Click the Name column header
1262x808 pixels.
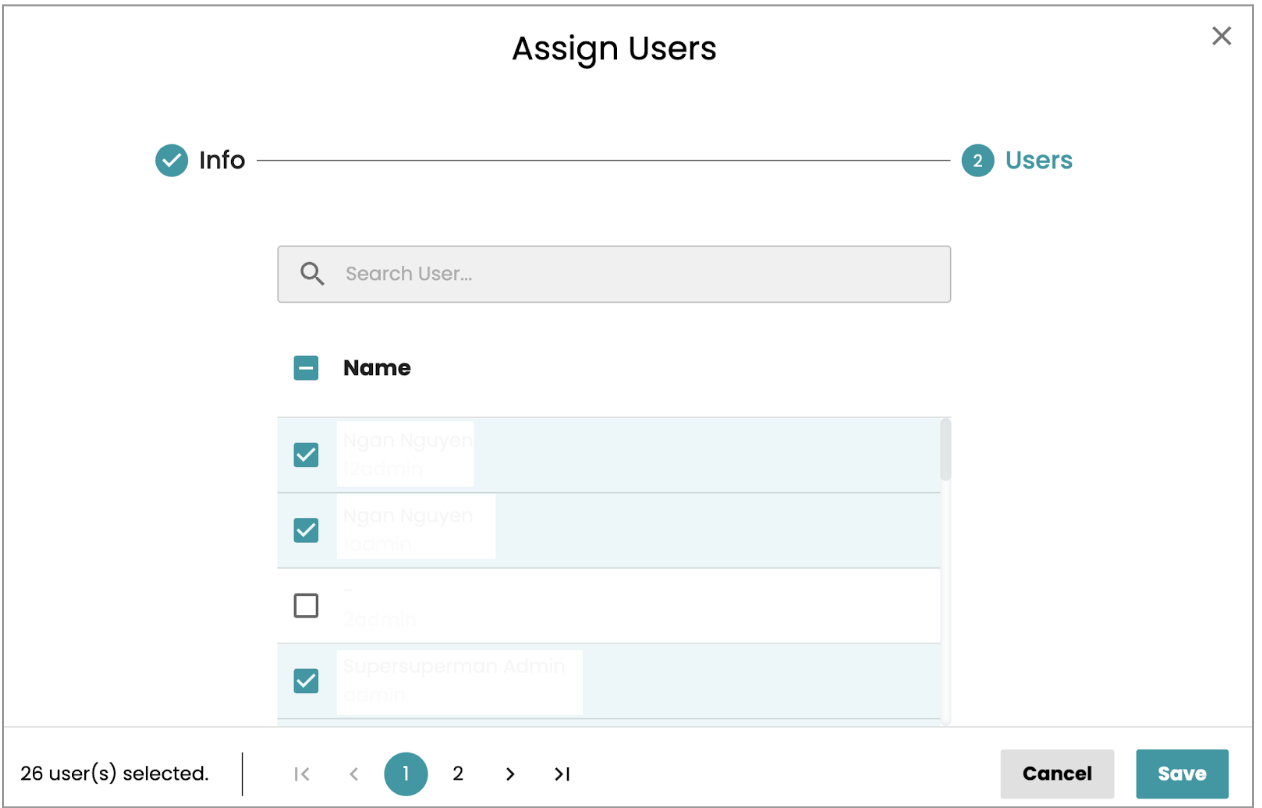click(x=377, y=368)
